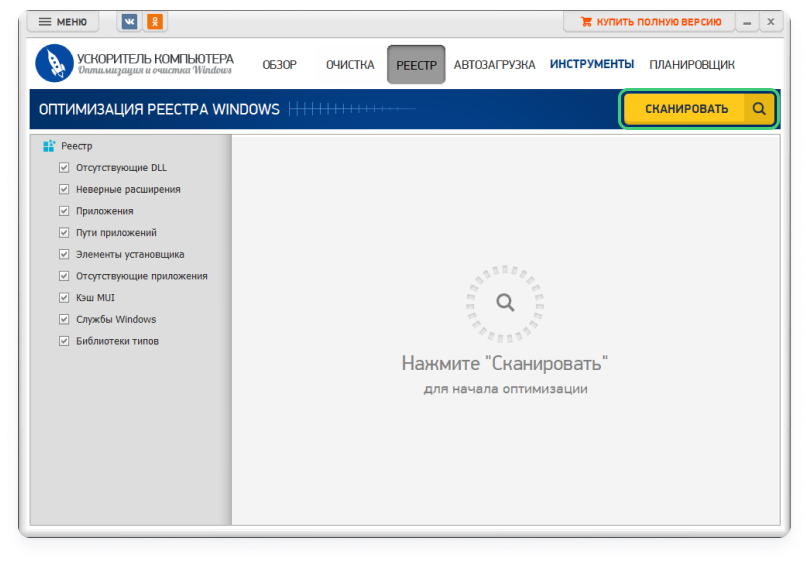Click the central magnifier scan placeholder
This screenshot has height=564, width=809.
click(505, 303)
